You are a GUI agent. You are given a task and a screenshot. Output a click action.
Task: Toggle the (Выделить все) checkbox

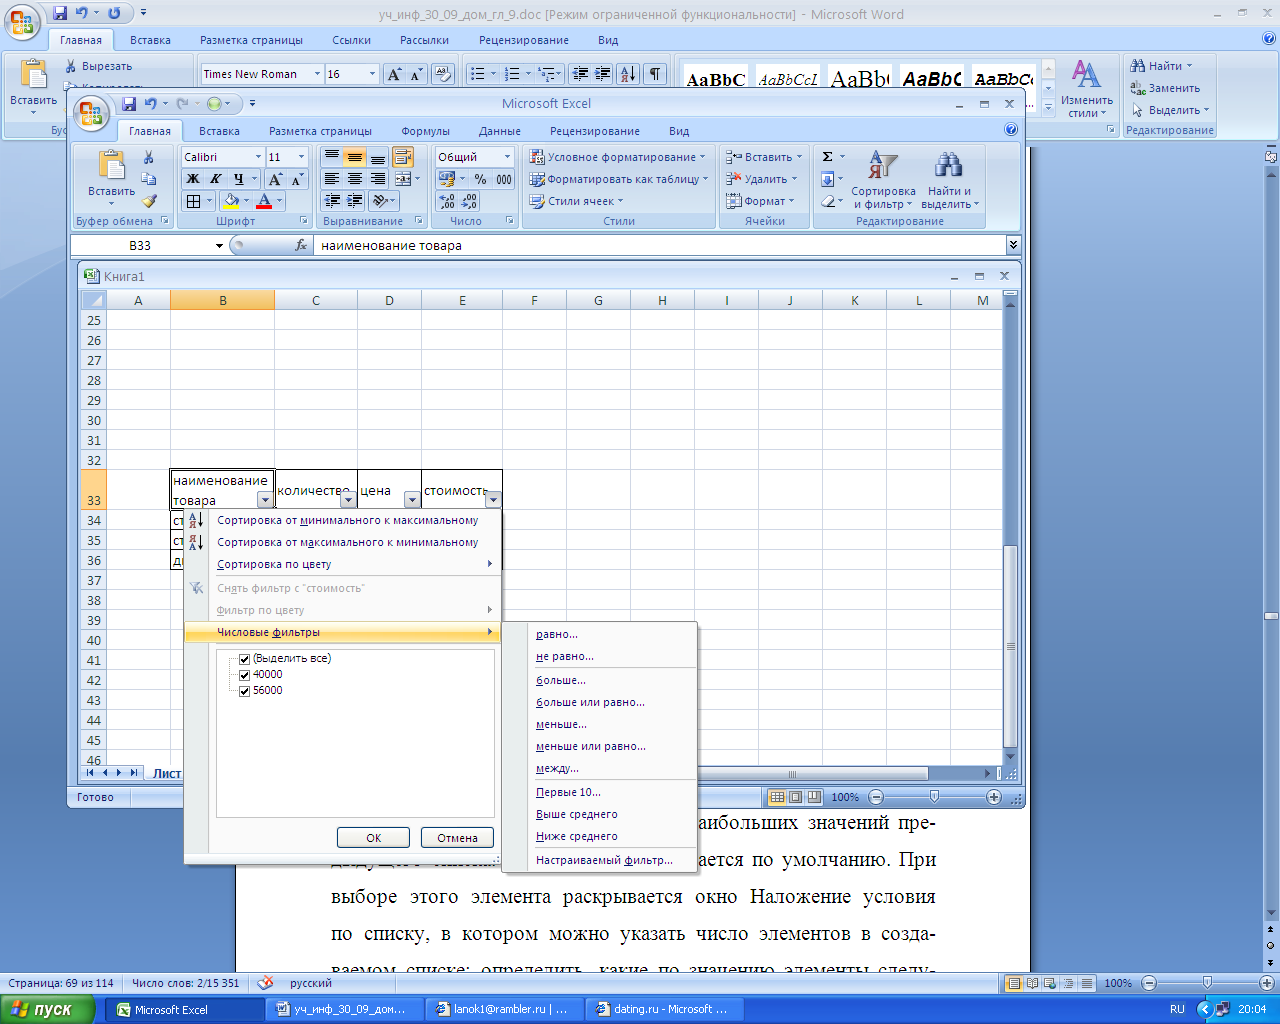pos(245,659)
